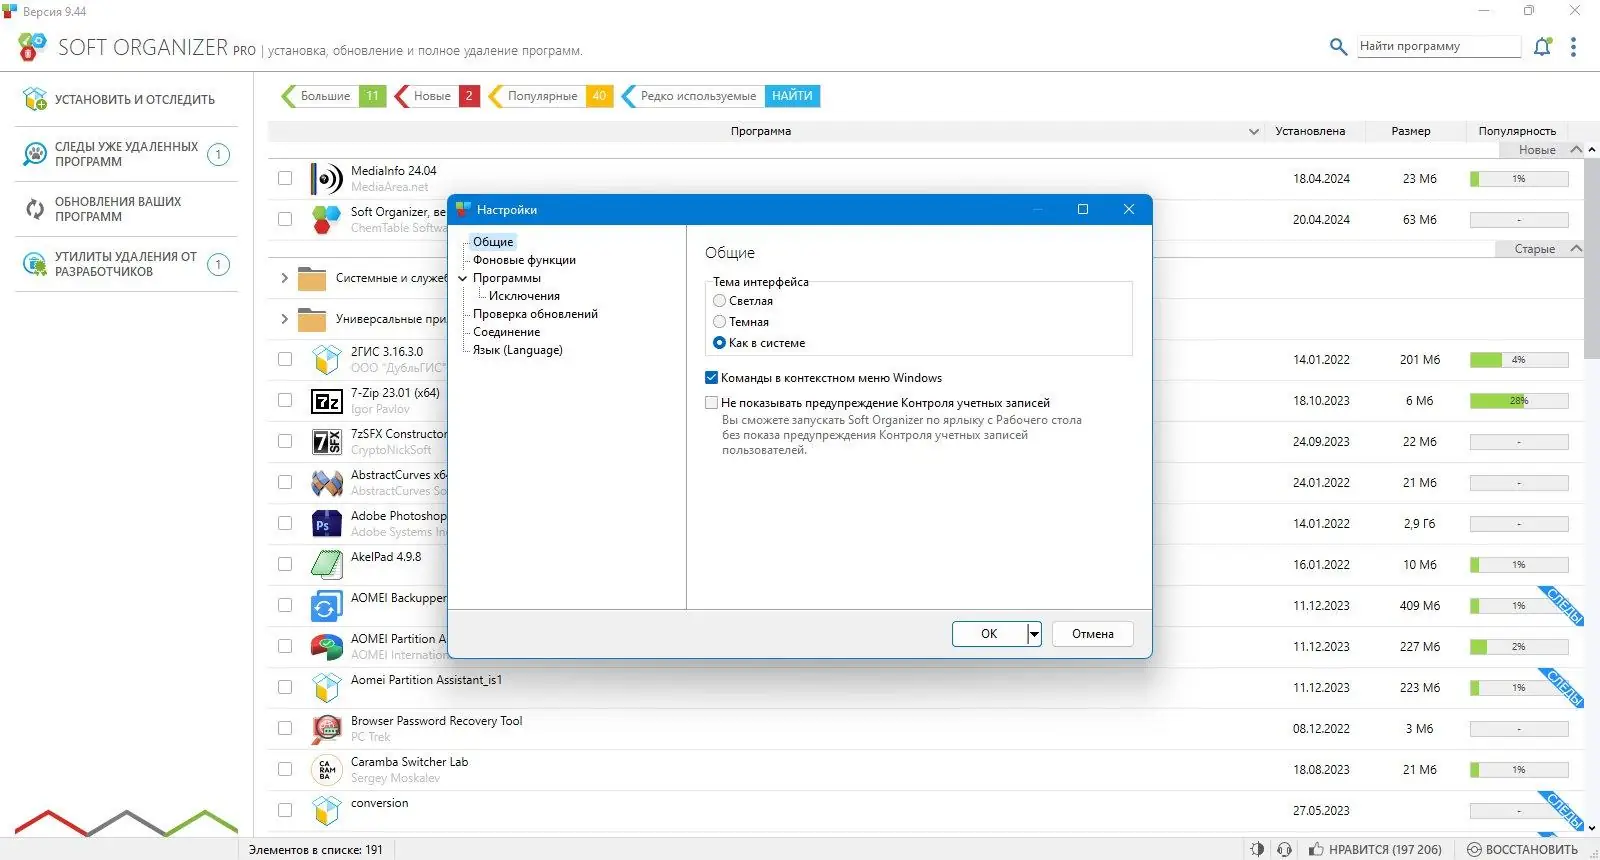Tick the checkbox for MediaInfo 24.04
Screen dimensions: 1600x860
pos(285,178)
